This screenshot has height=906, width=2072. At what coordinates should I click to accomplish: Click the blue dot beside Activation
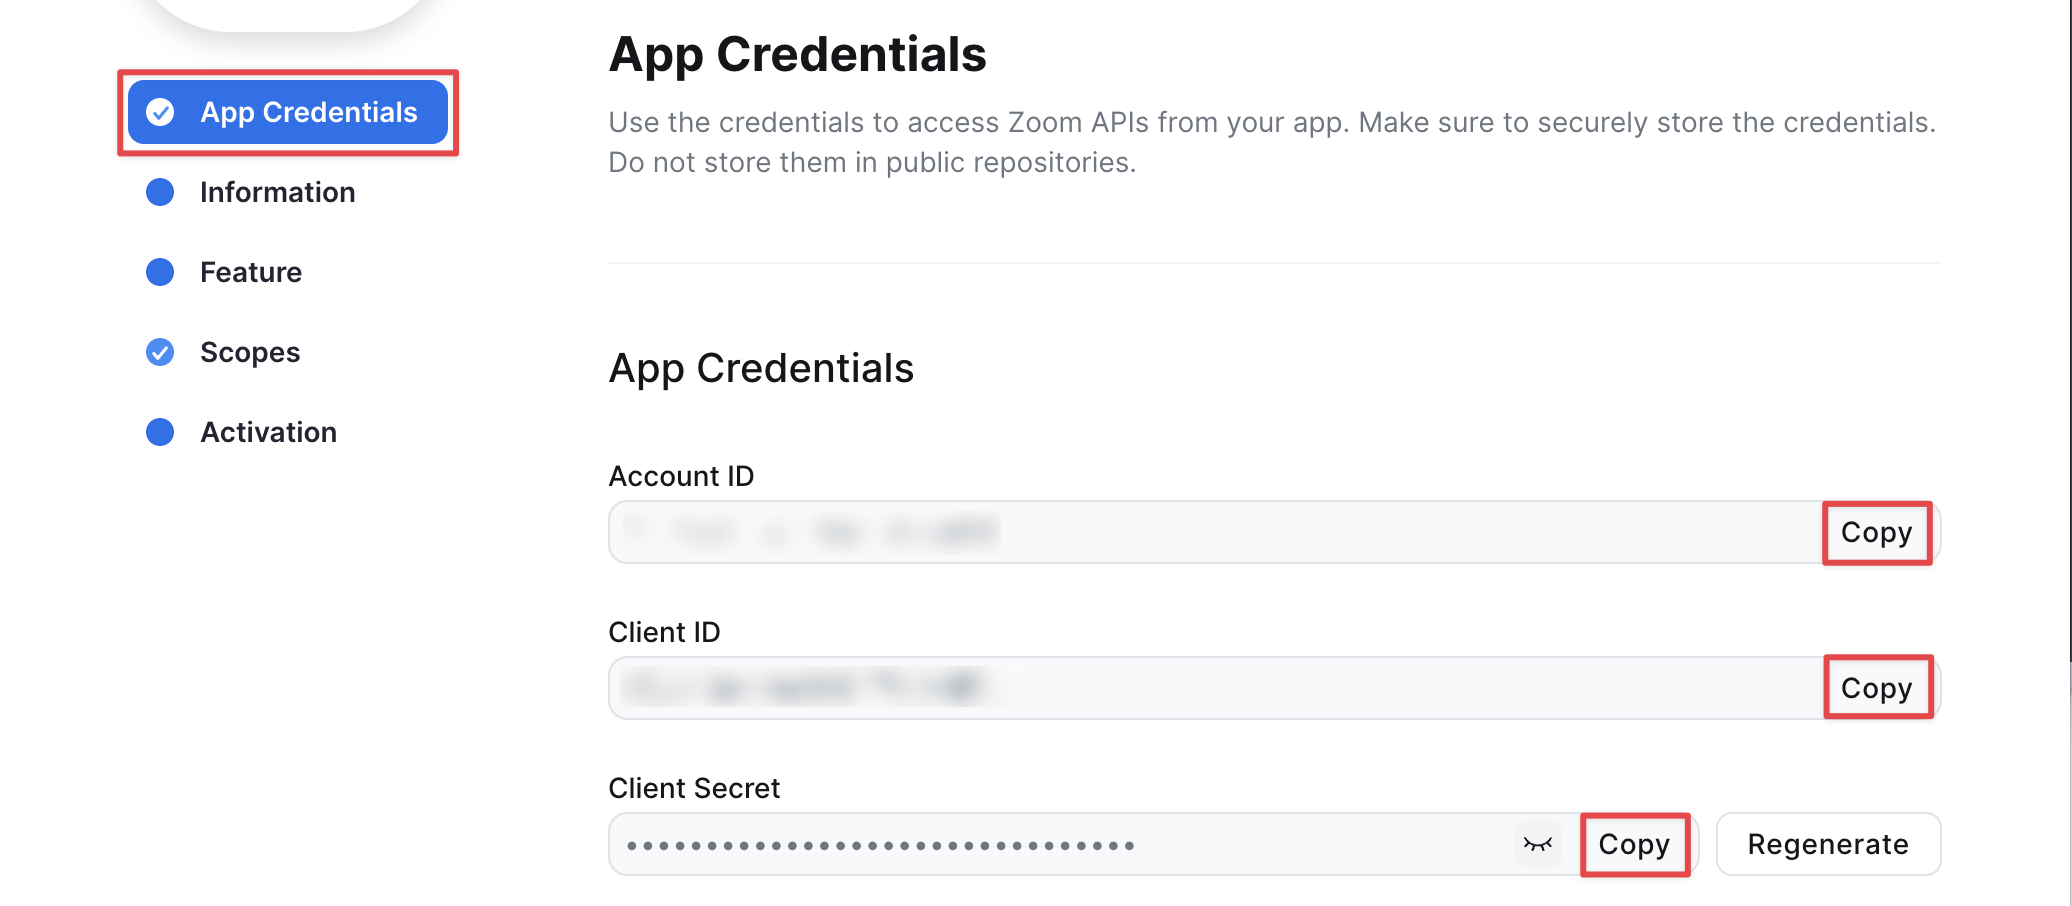point(160,432)
